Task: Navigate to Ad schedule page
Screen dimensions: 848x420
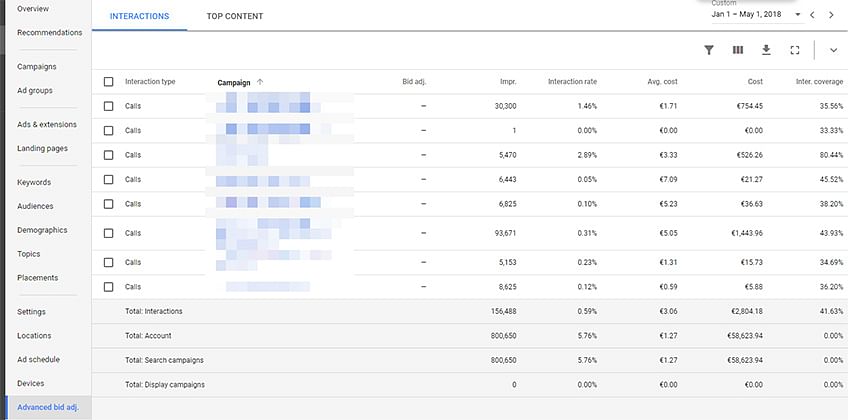Action: coord(38,359)
